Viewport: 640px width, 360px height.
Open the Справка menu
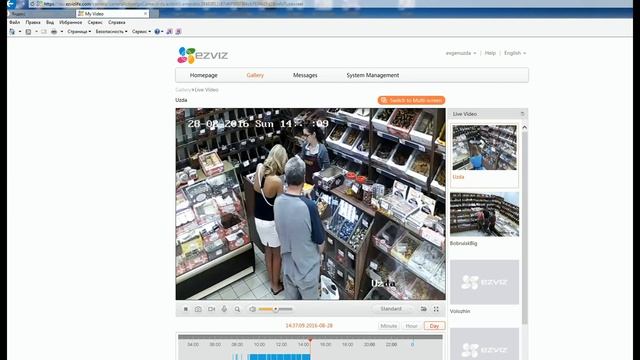(x=117, y=22)
